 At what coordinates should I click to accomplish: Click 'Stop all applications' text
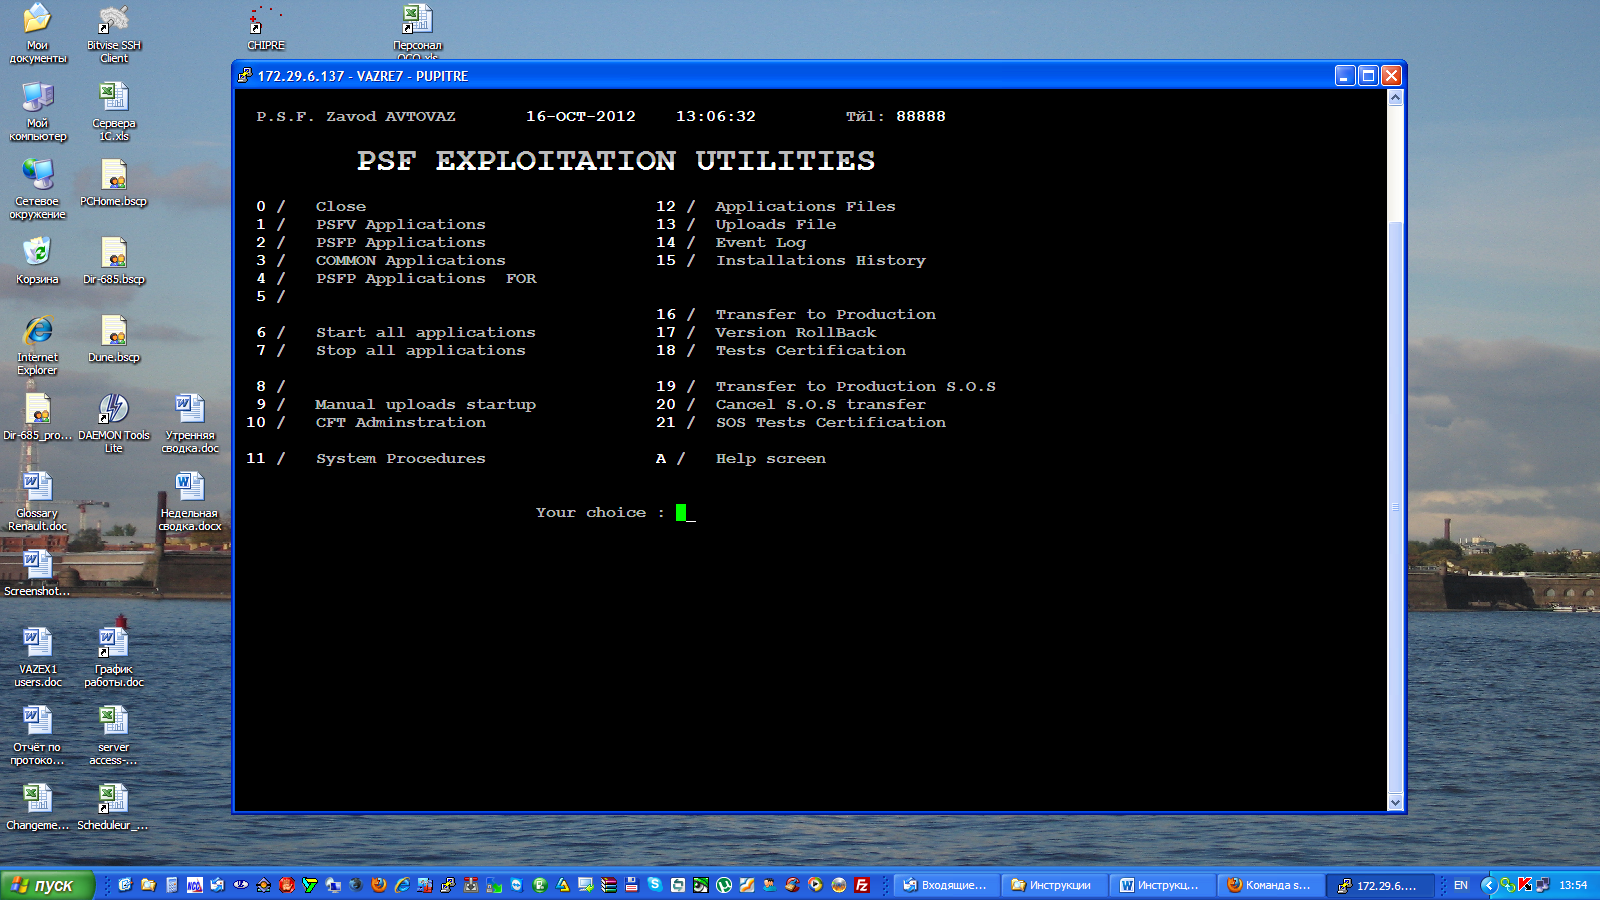[420, 350]
